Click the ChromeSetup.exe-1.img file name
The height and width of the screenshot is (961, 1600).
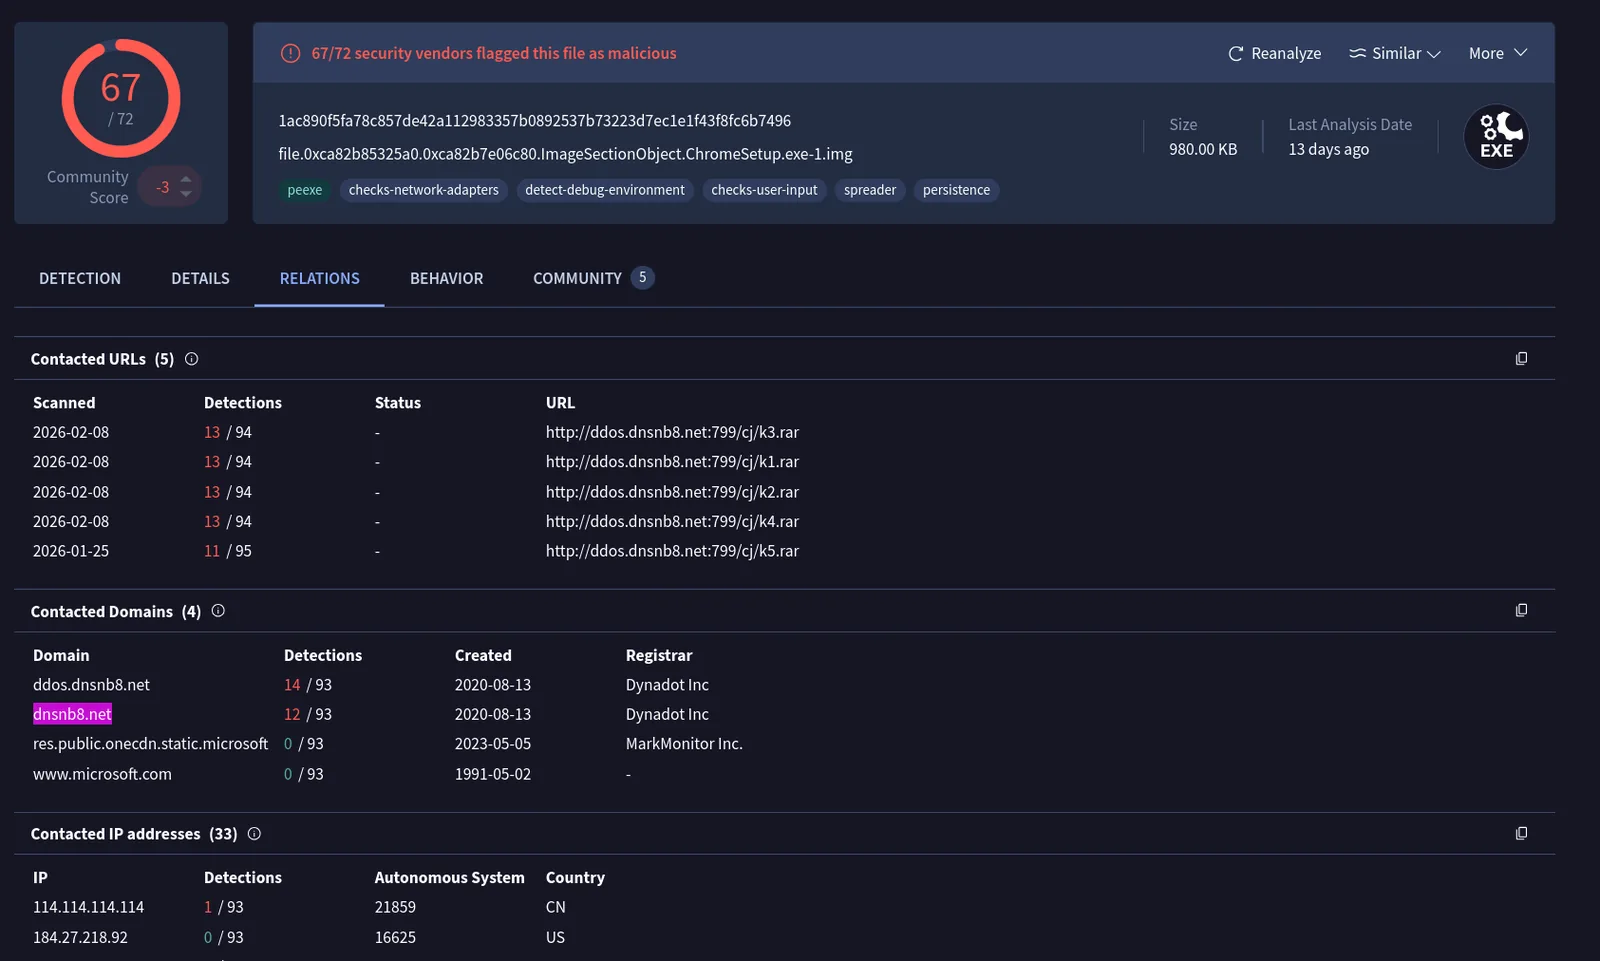click(x=565, y=154)
